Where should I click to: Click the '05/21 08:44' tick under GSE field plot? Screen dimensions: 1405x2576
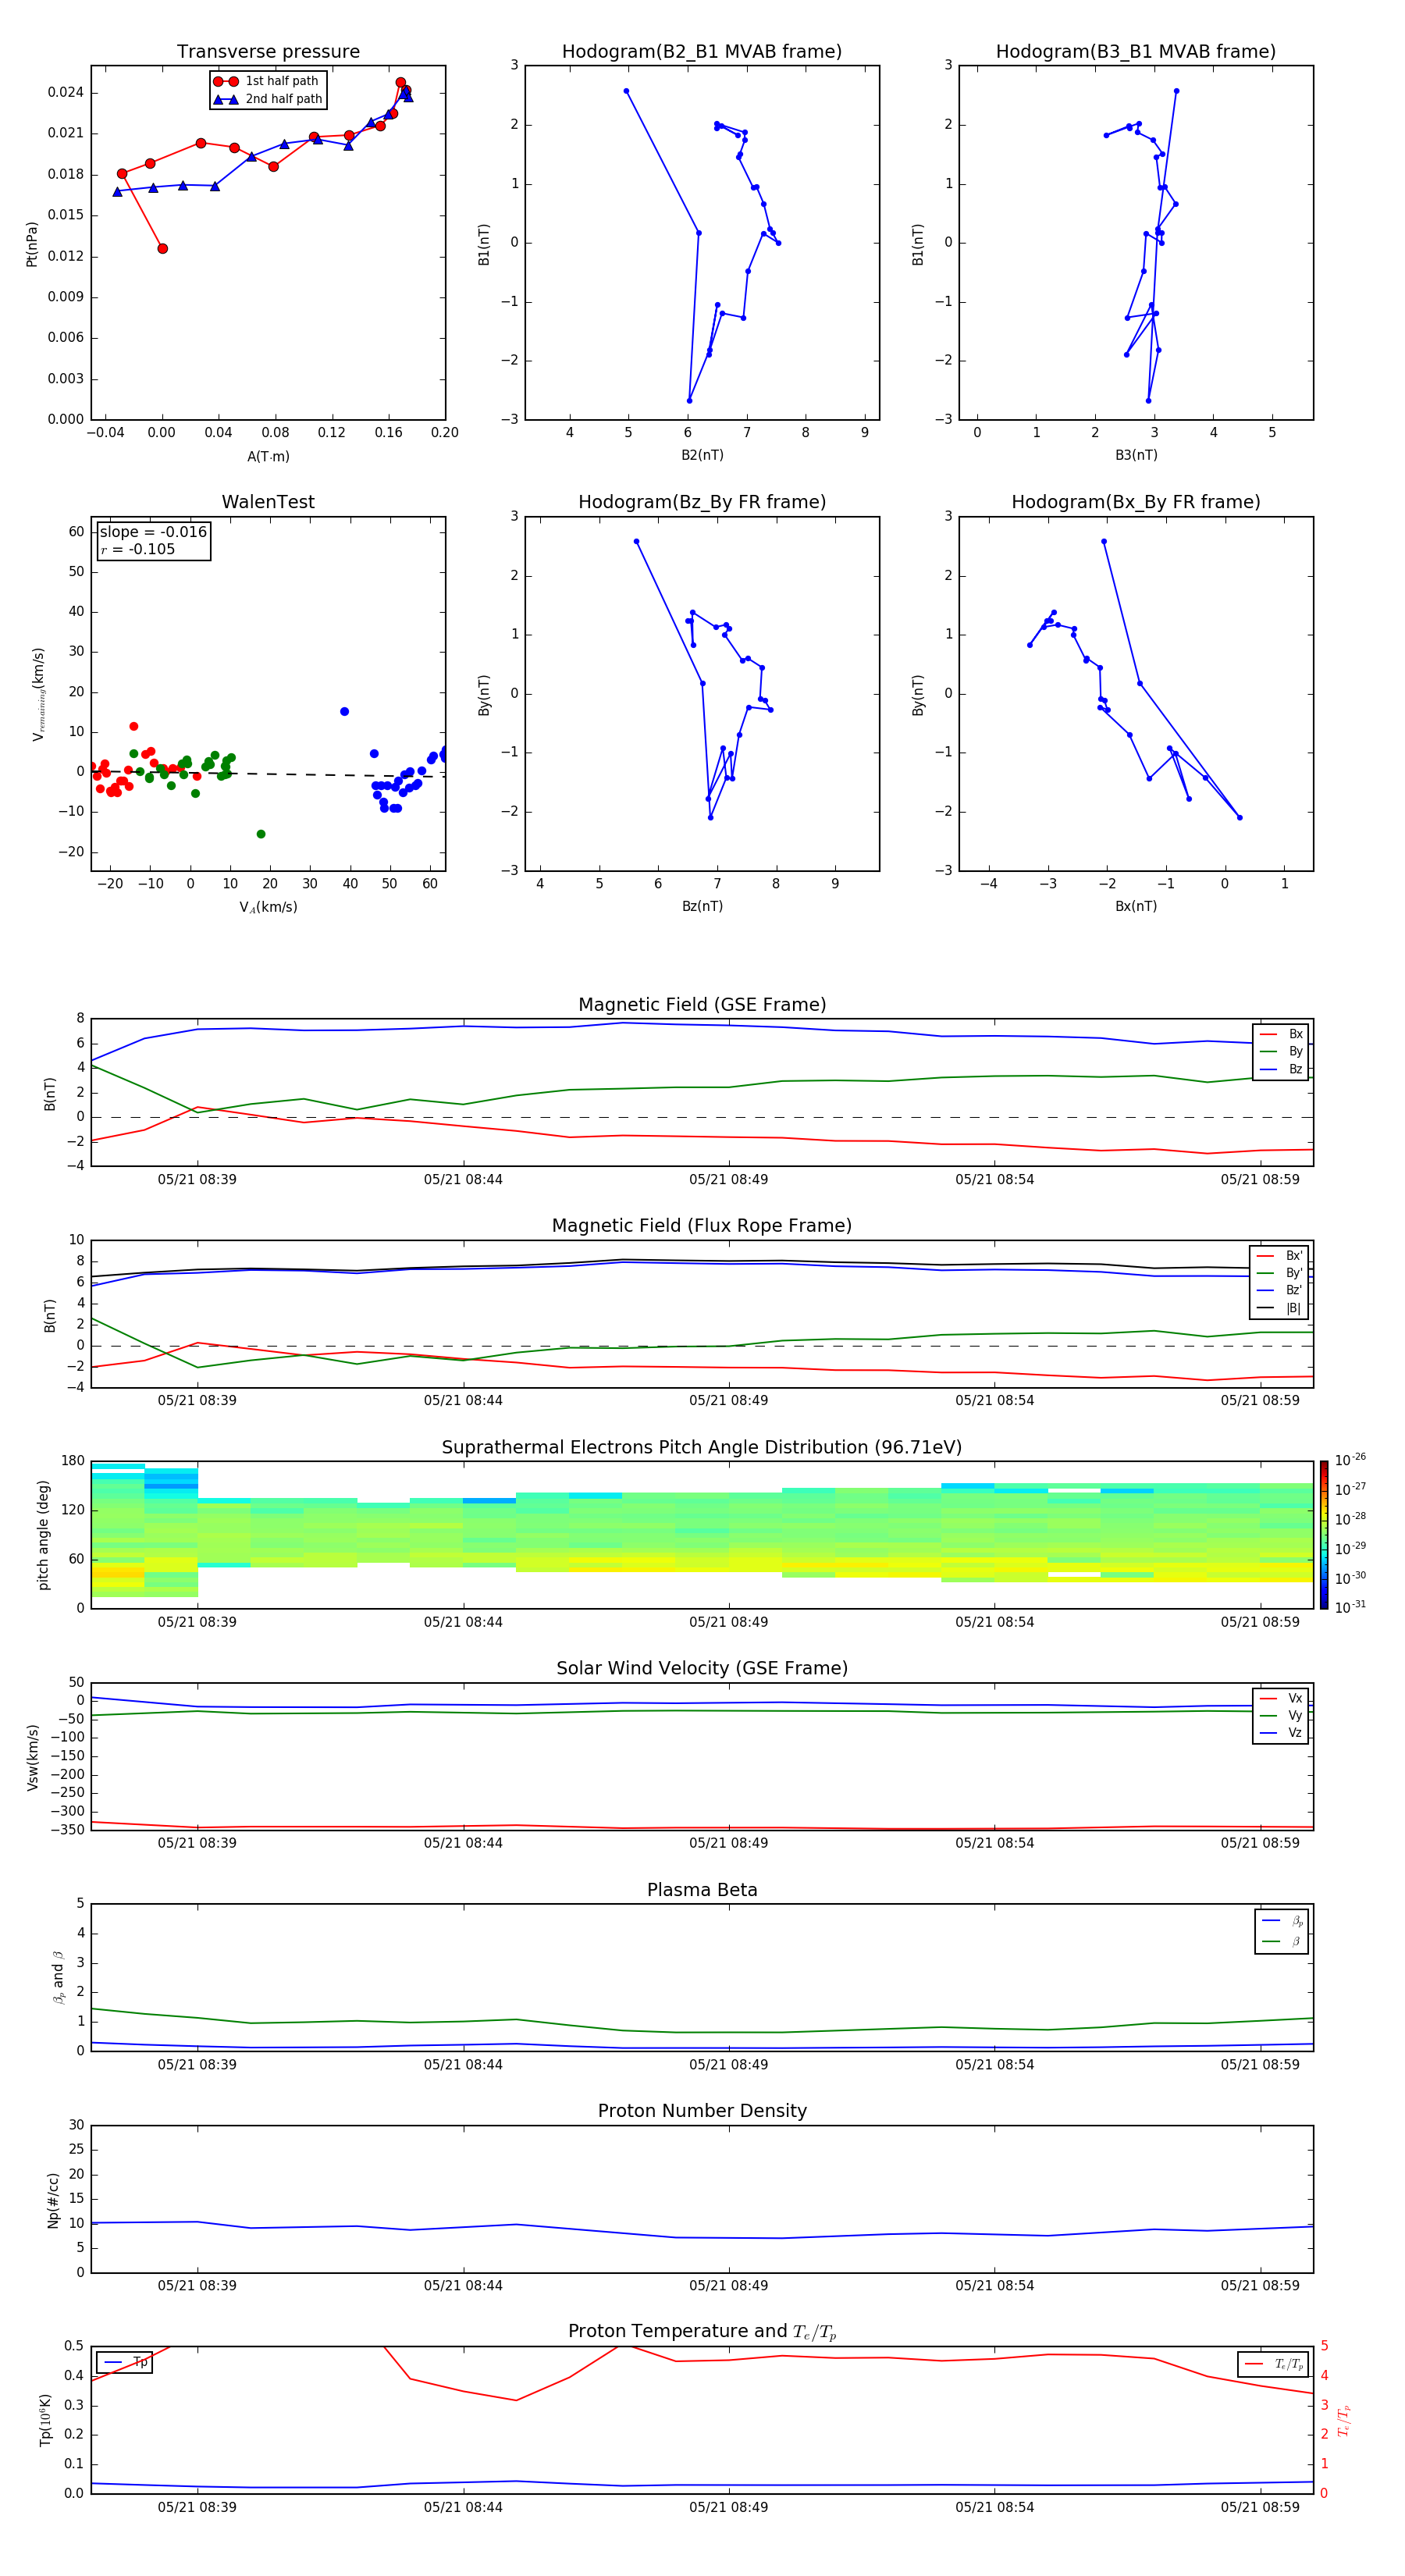463,1179
